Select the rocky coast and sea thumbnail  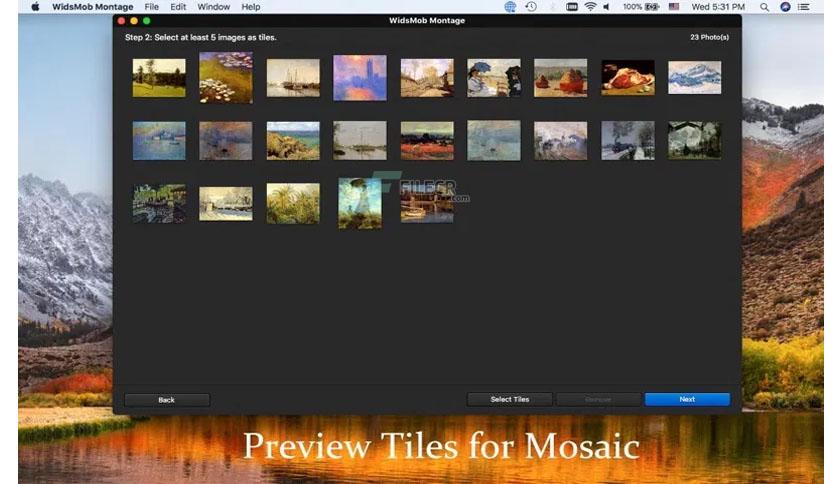coord(293,141)
